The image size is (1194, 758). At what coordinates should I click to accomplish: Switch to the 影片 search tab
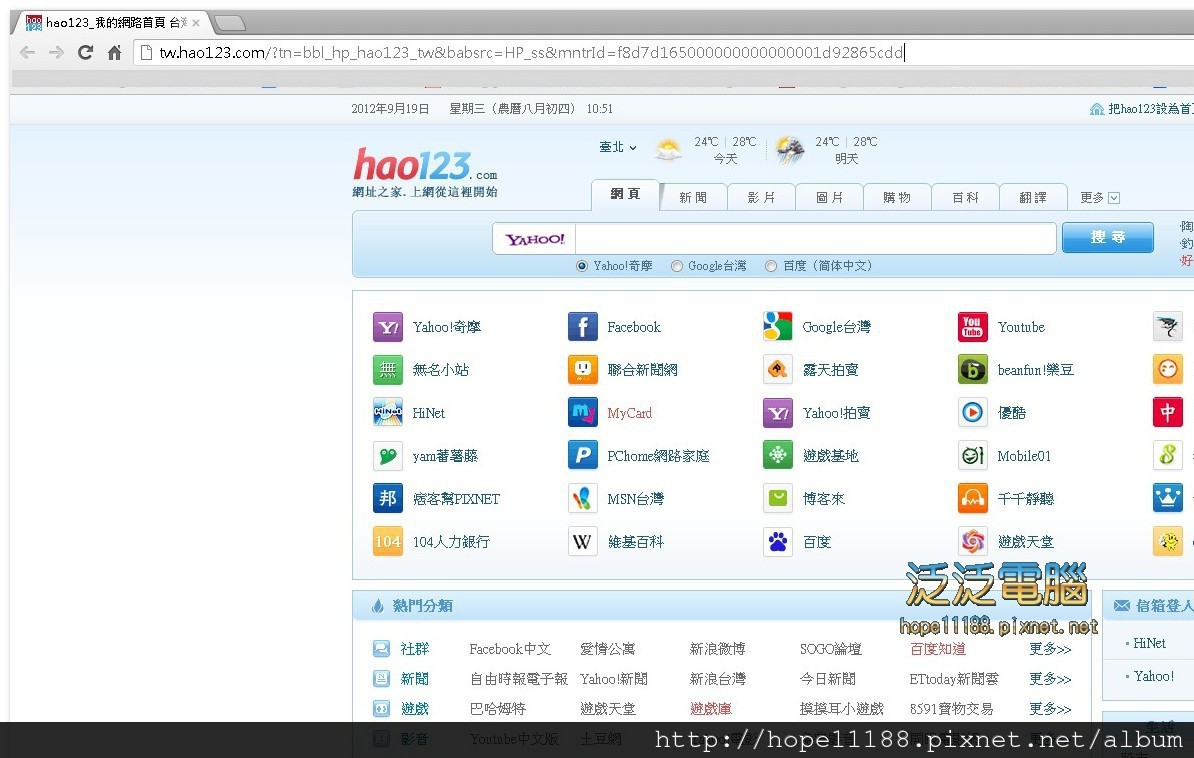click(761, 197)
